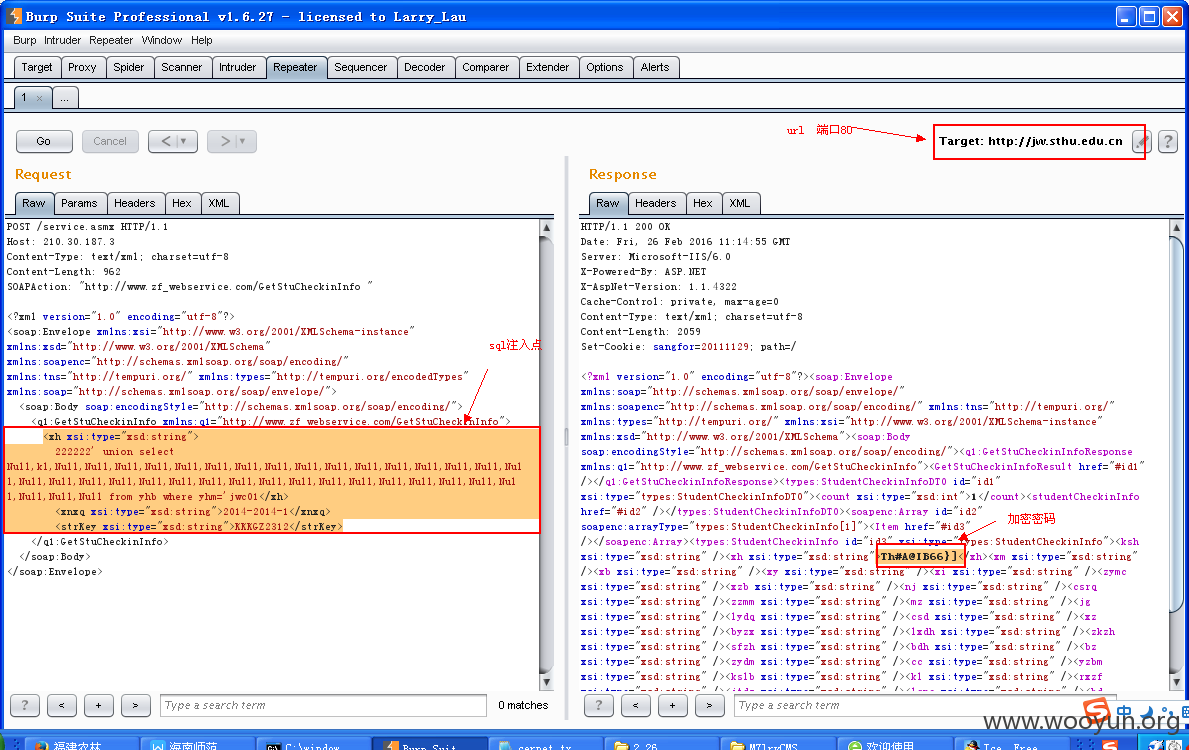
Task: Click the response search help icon
Action: click(x=598, y=705)
